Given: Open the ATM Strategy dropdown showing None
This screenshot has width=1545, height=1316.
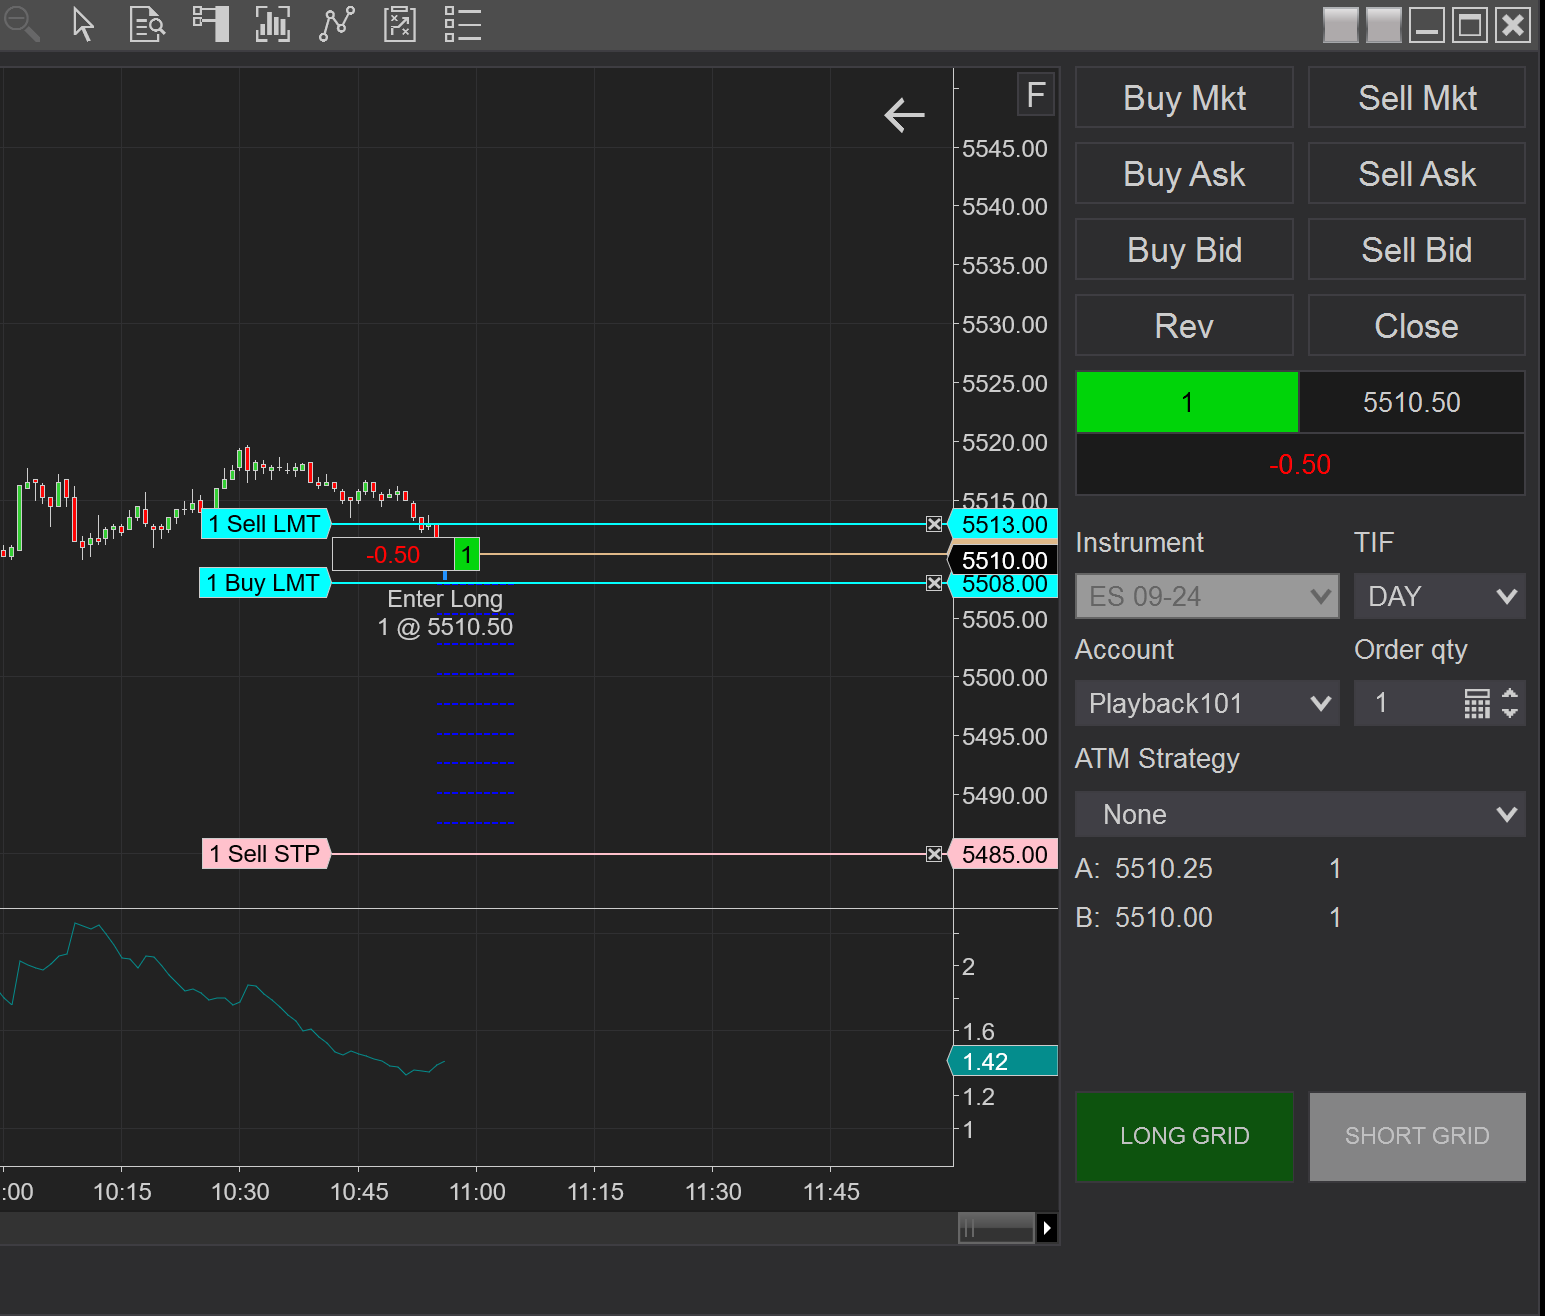Looking at the screenshot, I should [1299, 814].
